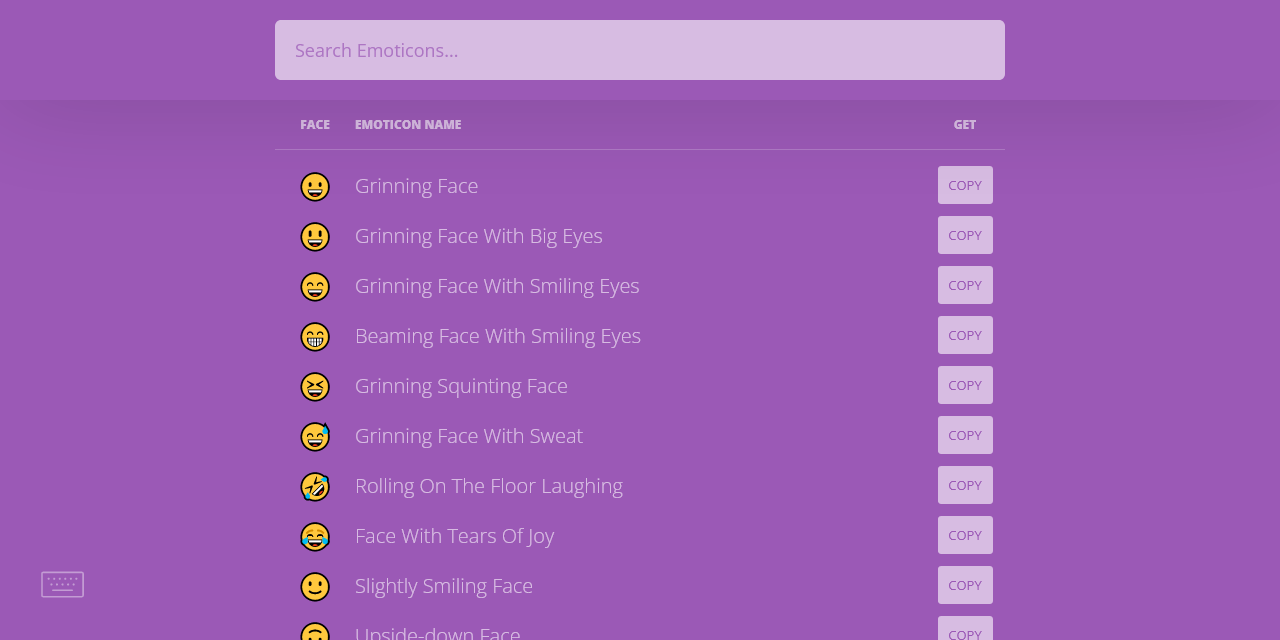The height and width of the screenshot is (640, 1280).
Task: Click the Grinning Face With Big Eyes emoji
Action: tap(315, 236)
